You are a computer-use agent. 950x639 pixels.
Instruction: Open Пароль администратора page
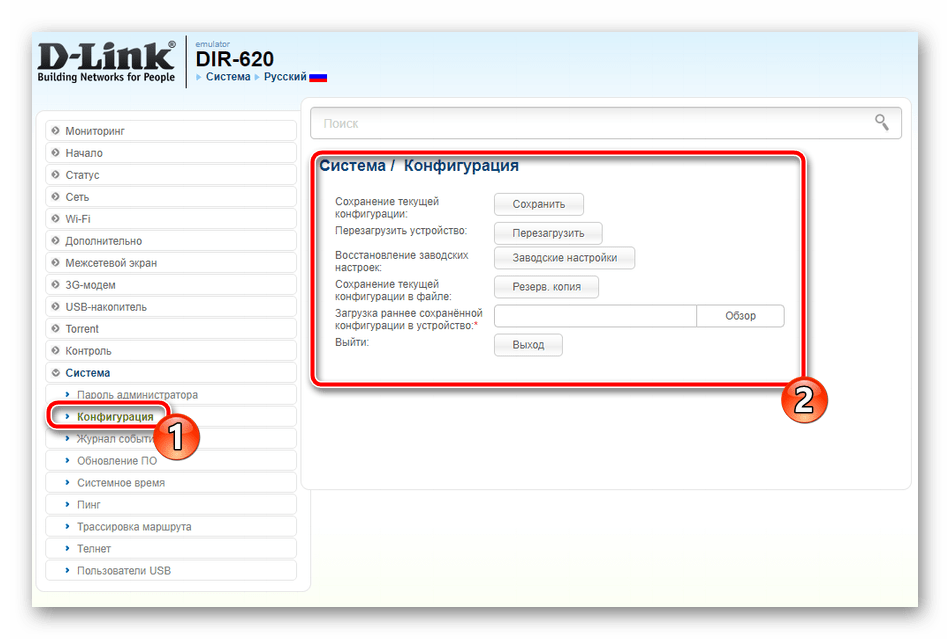(x=171, y=395)
